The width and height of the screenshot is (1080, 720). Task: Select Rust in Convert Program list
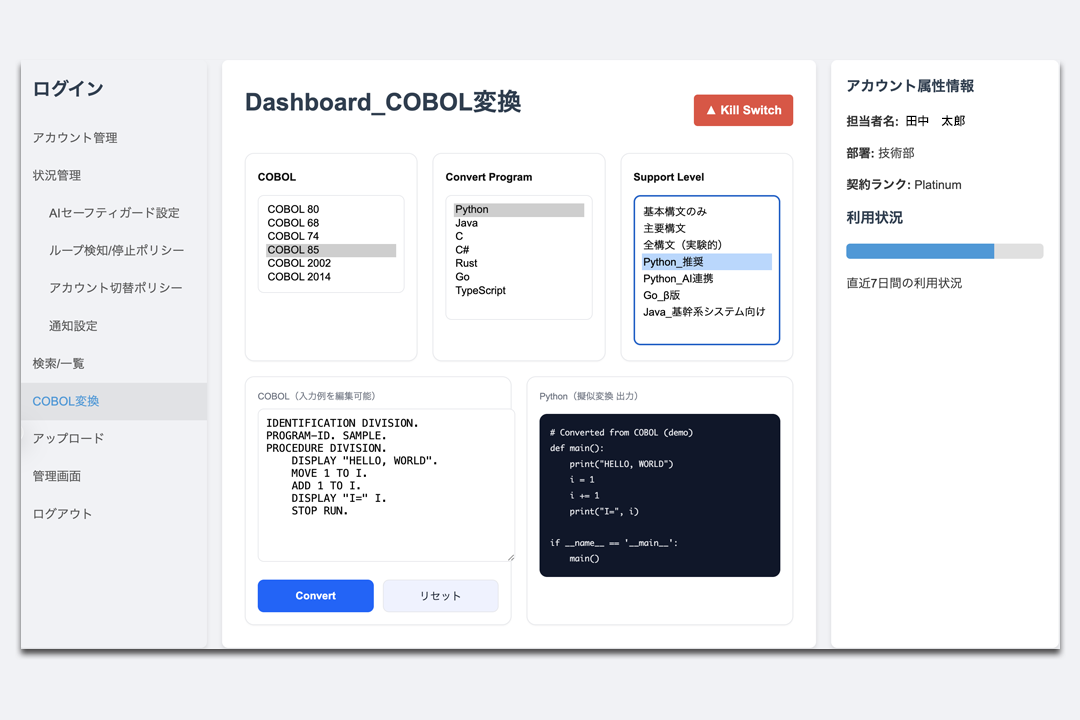coord(519,263)
